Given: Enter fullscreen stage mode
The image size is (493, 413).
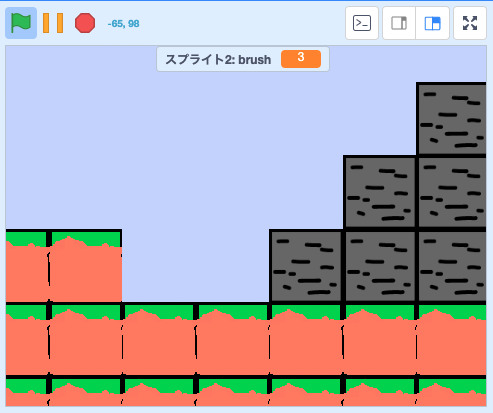Looking at the screenshot, I should pos(470,23).
